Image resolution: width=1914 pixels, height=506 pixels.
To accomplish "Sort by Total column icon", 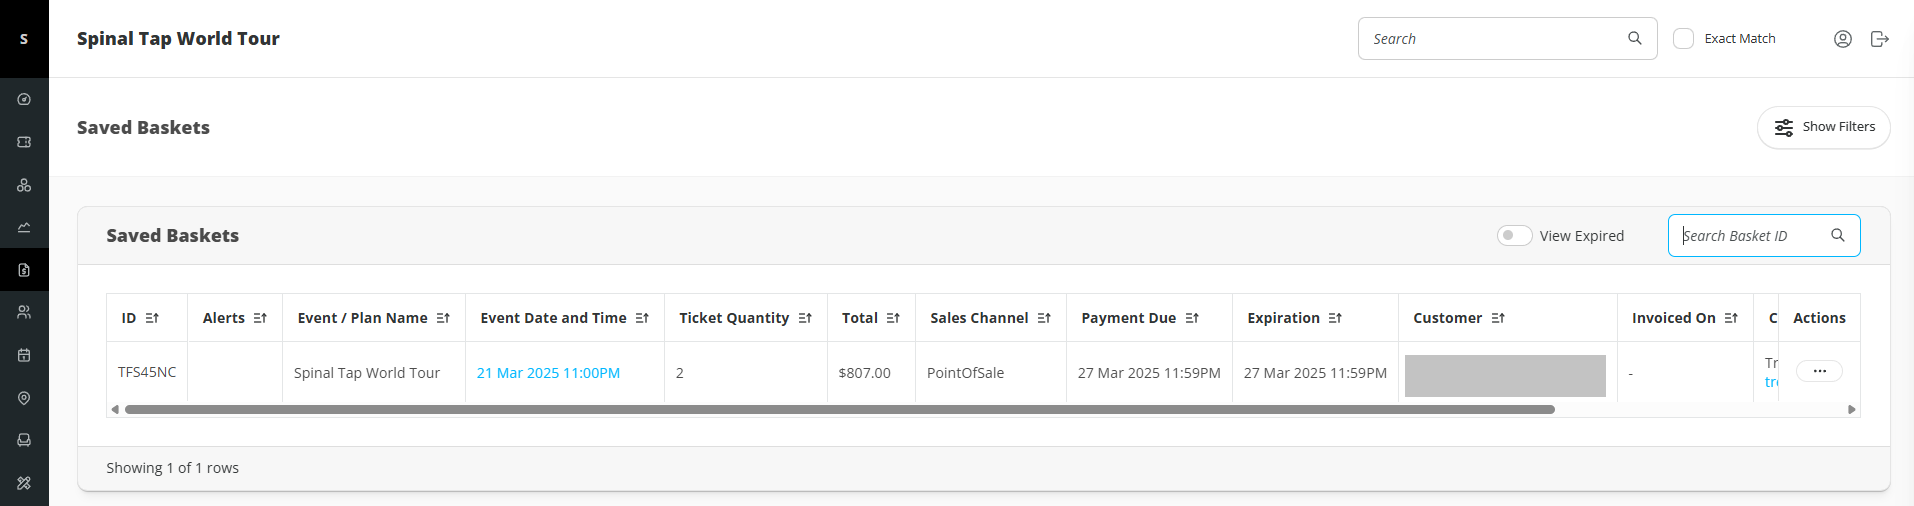I will click(x=893, y=318).
